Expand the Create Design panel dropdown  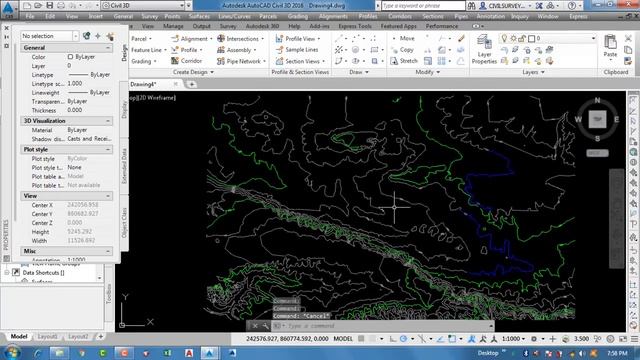193,72
